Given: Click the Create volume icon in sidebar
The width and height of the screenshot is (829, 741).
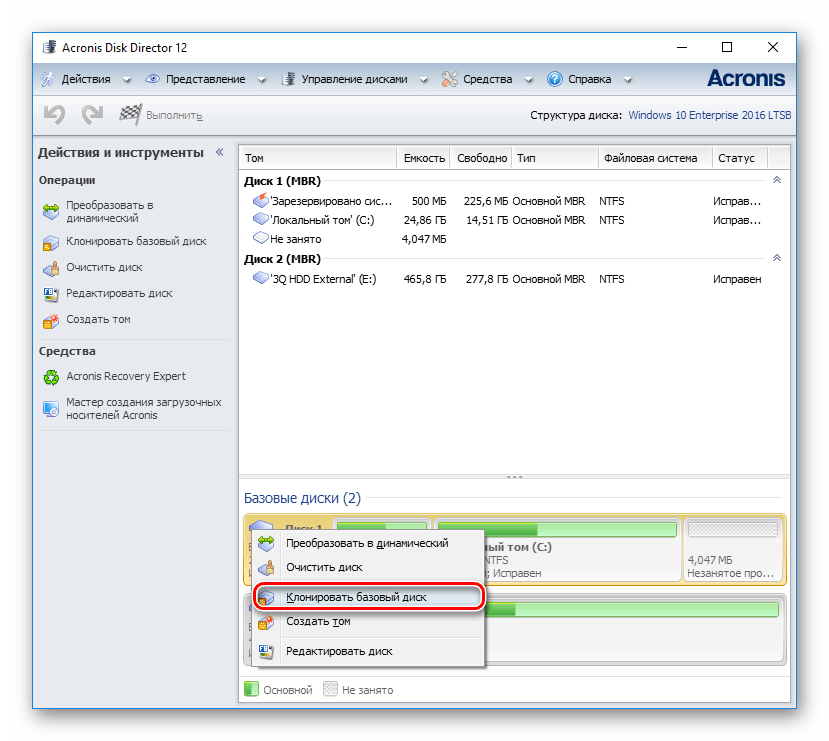Looking at the screenshot, I should pos(50,320).
